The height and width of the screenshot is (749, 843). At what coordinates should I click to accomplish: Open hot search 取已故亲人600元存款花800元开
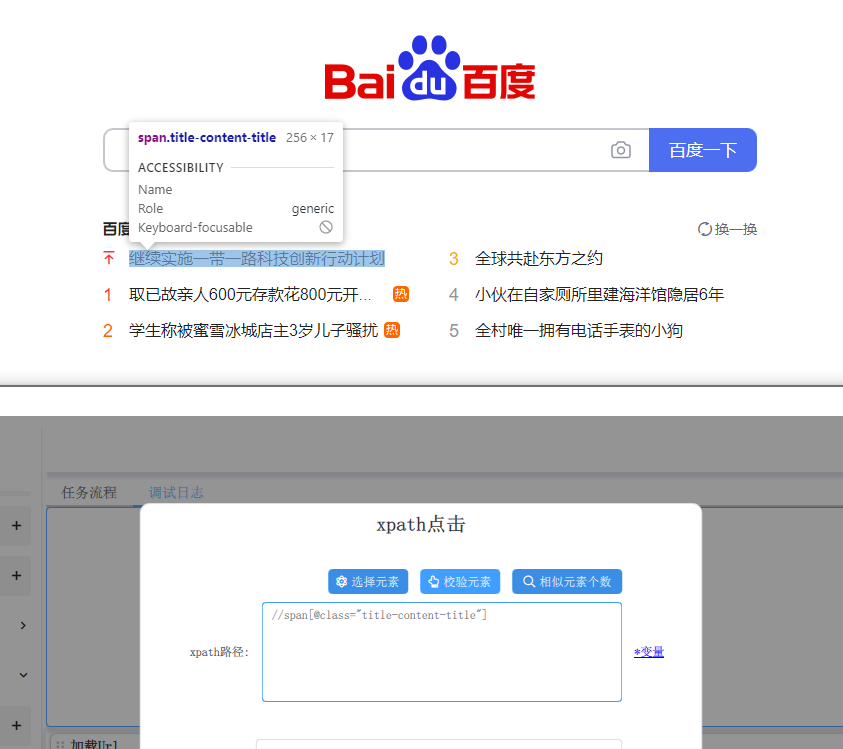[x=250, y=295]
